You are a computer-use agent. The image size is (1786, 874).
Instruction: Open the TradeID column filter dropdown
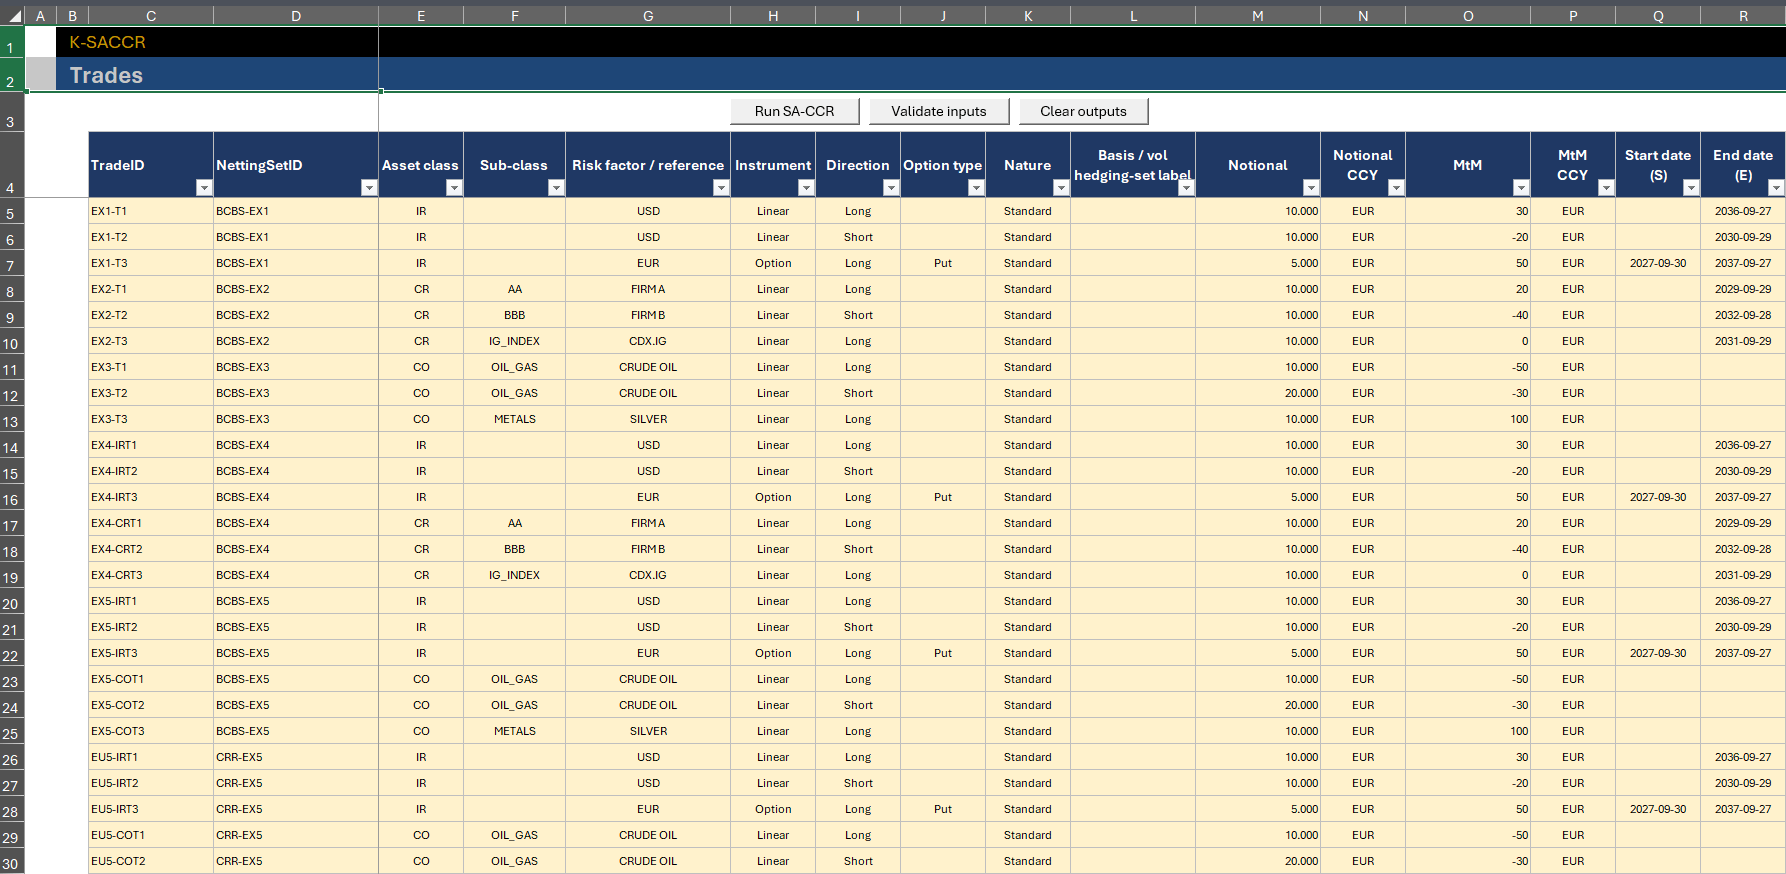coord(203,187)
